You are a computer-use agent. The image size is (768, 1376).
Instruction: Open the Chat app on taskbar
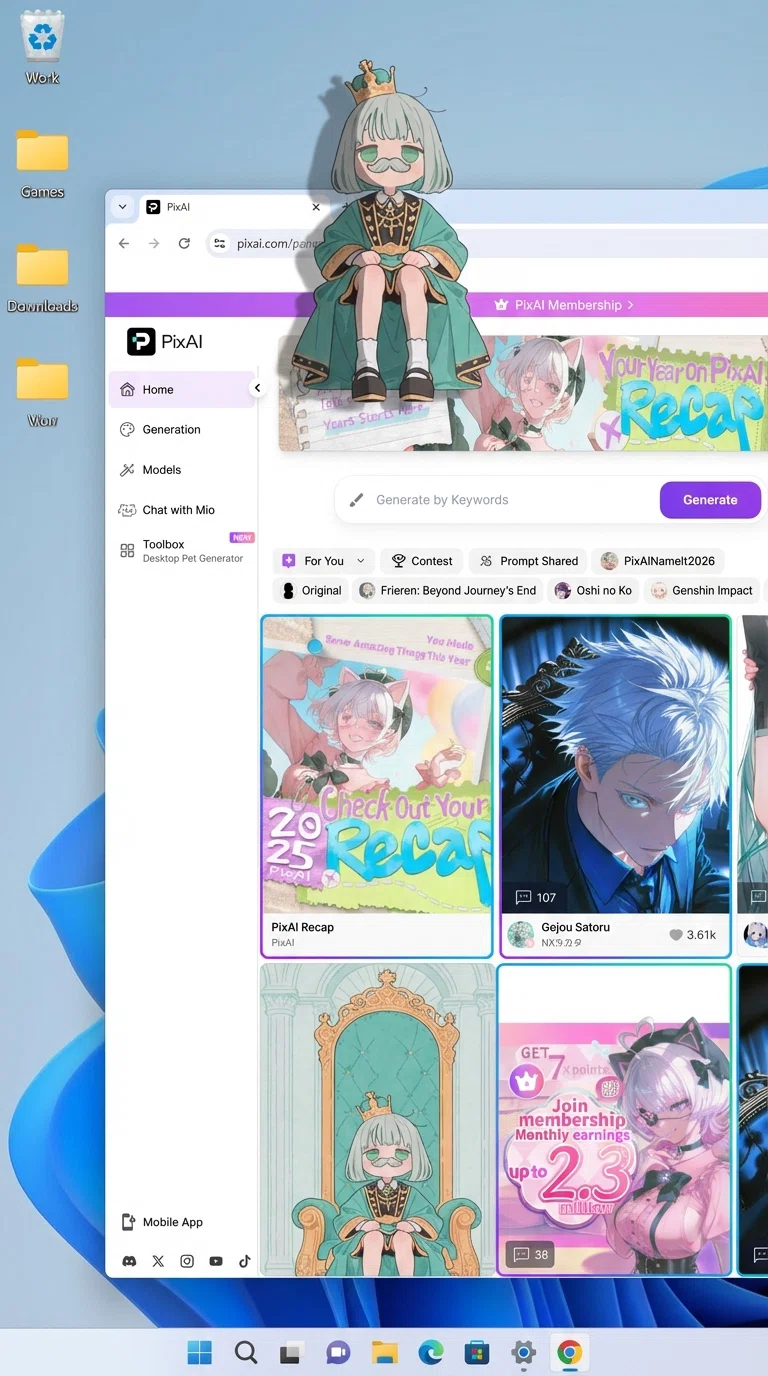338,1353
